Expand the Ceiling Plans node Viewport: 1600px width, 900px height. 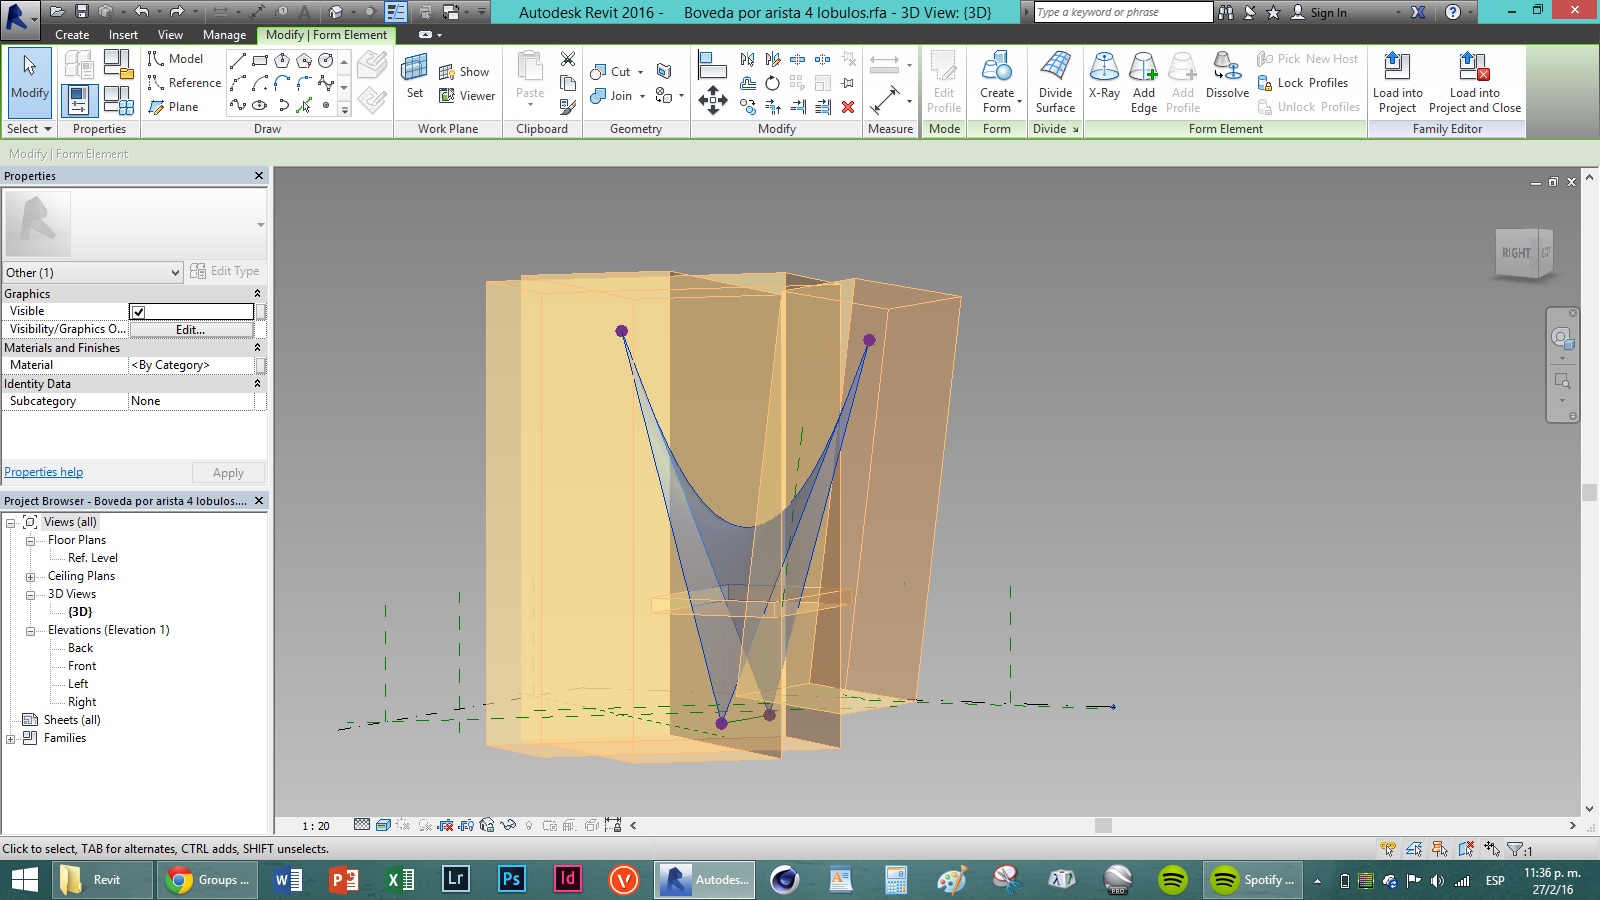pos(30,577)
